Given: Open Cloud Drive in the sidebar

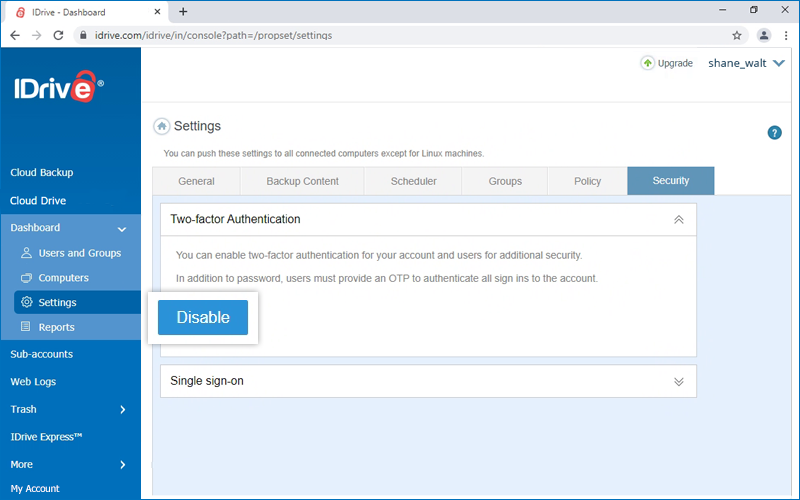Looking at the screenshot, I should (38, 201).
